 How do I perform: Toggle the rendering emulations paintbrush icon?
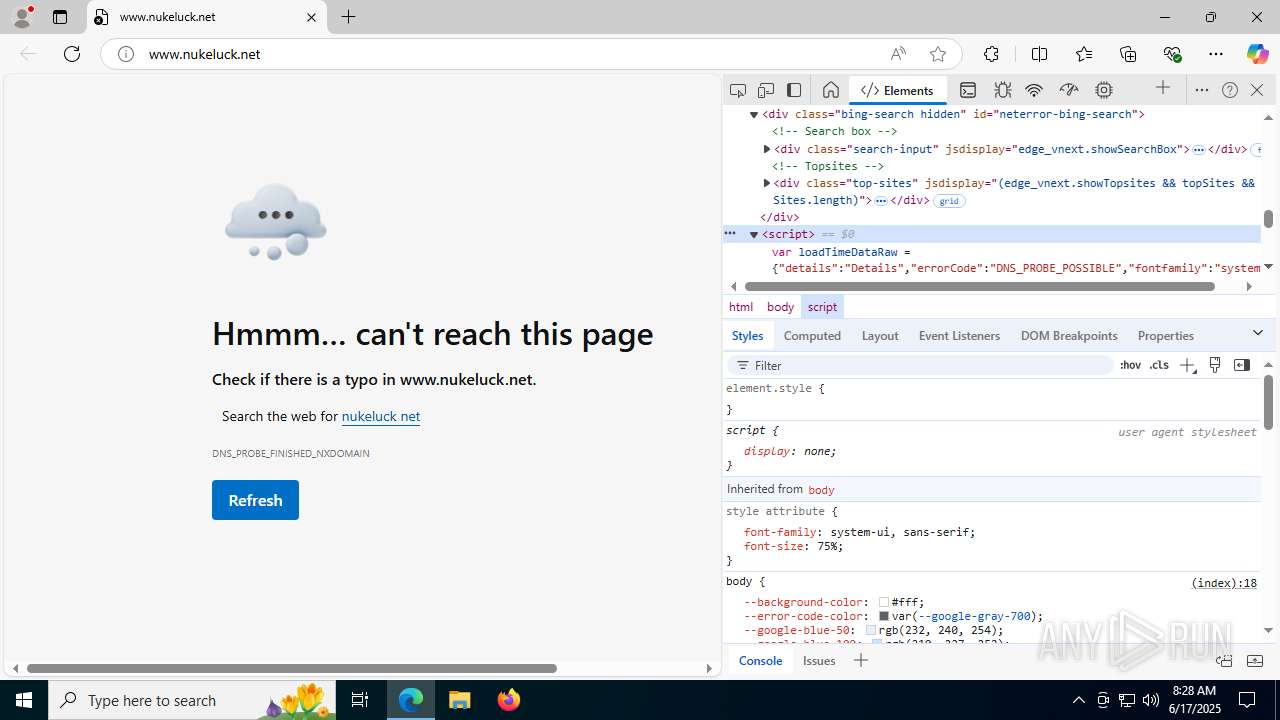tap(1215, 365)
